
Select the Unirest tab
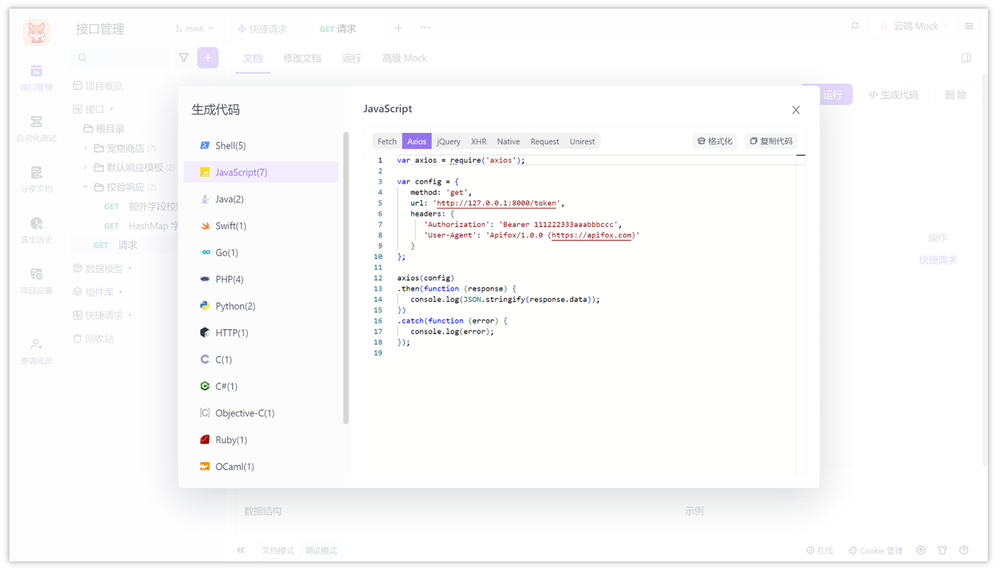[x=582, y=142]
